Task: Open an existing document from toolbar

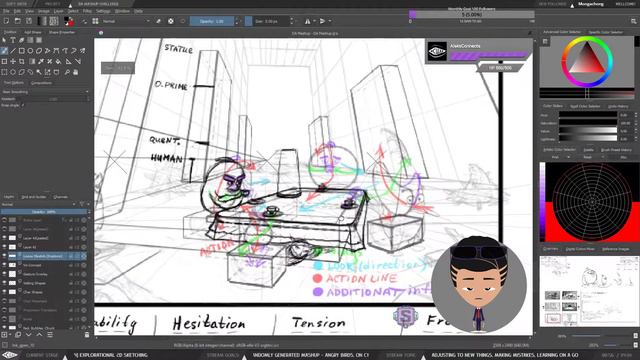Action: (18, 21)
